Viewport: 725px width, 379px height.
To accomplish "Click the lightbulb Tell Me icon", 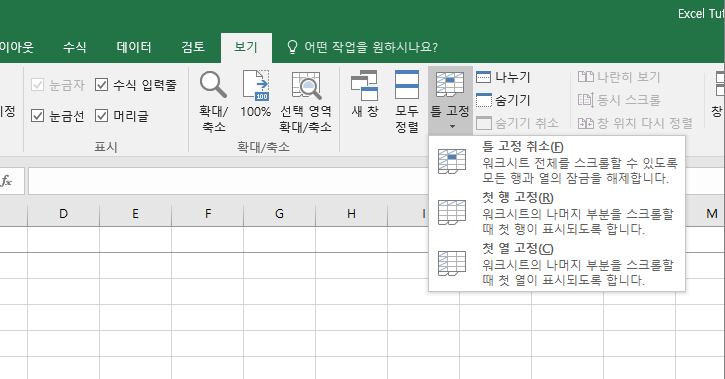I will click(292, 47).
